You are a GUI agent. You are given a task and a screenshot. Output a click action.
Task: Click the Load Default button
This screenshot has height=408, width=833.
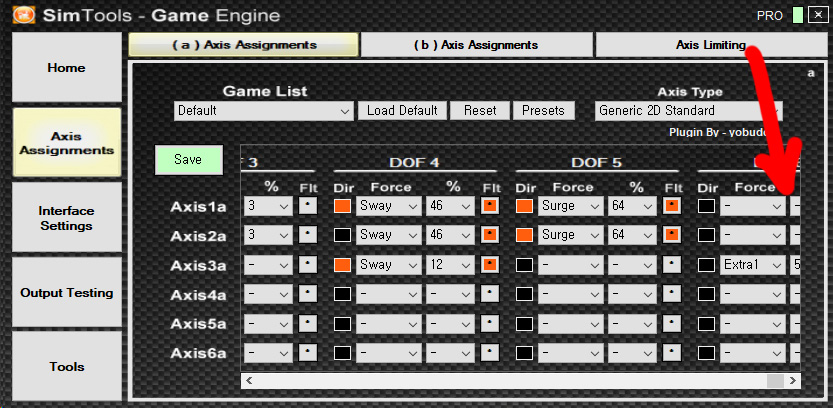pyautogui.click(x=402, y=110)
